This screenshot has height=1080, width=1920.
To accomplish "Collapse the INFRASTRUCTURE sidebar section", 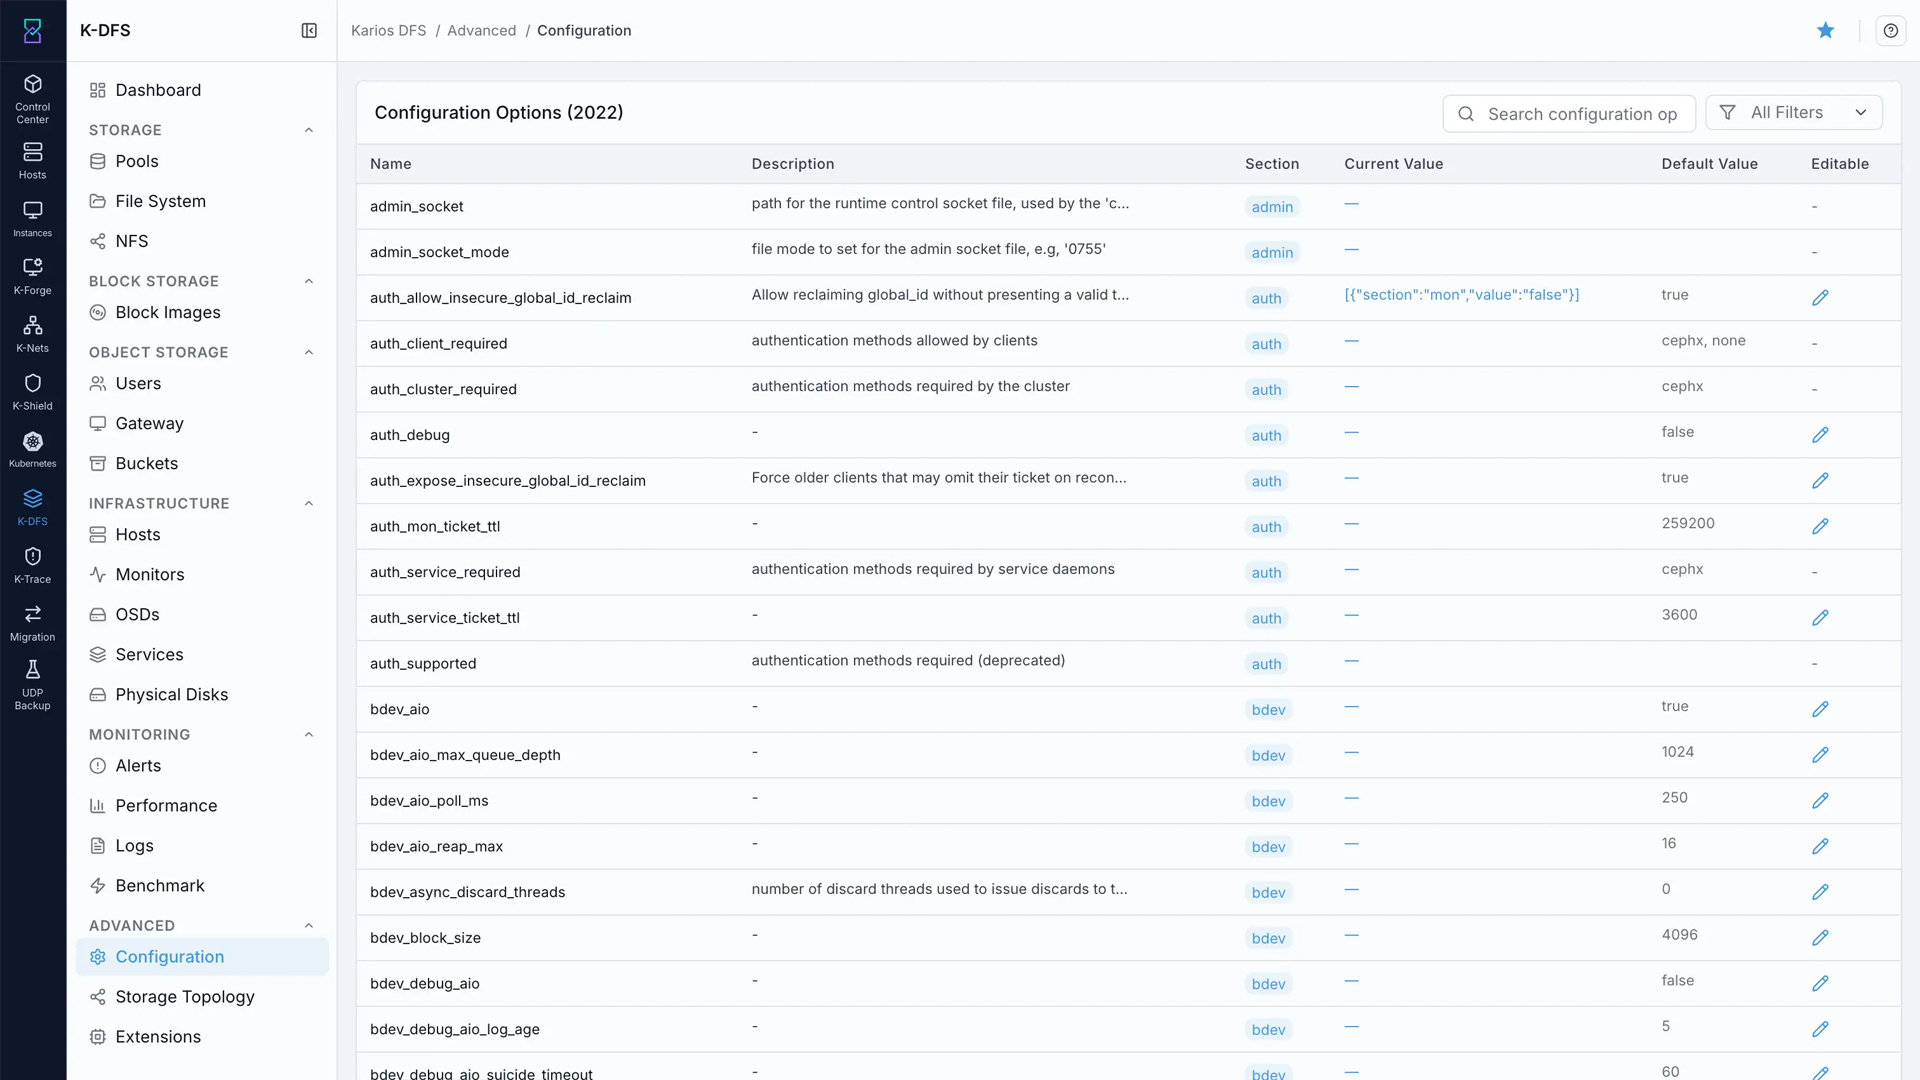I will (x=309, y=503).
